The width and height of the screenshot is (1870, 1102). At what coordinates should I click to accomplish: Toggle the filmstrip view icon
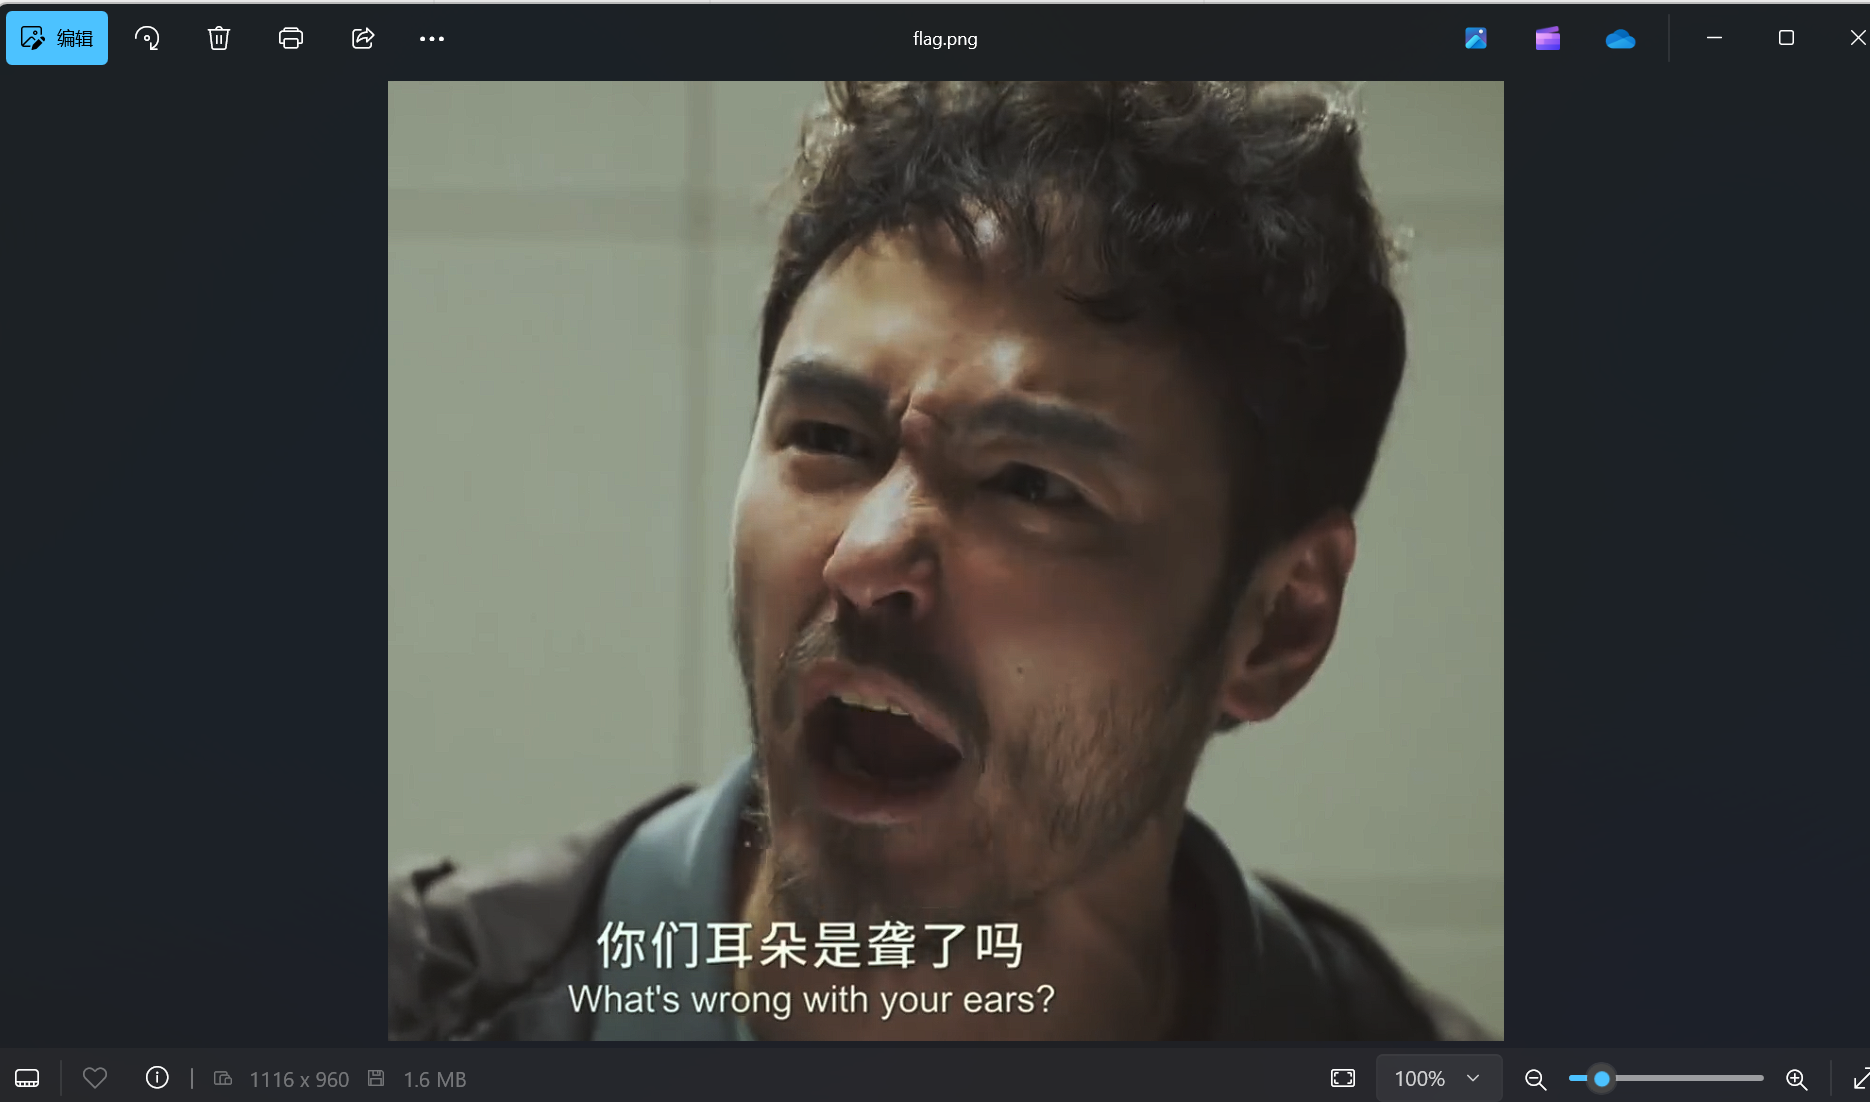pyautogui.click(x=27, y=1078)
